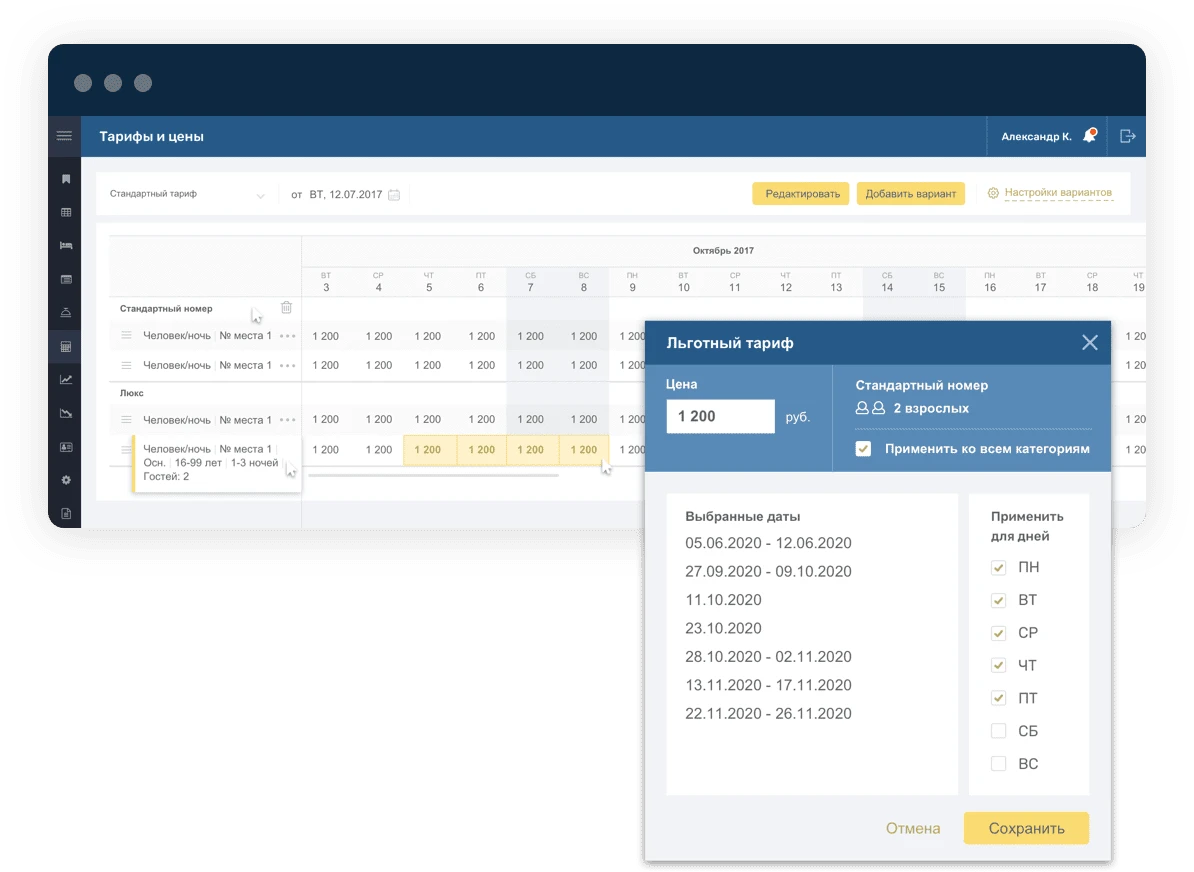
Task: Click the ВС 8 day column header
Action: (584, 282)
